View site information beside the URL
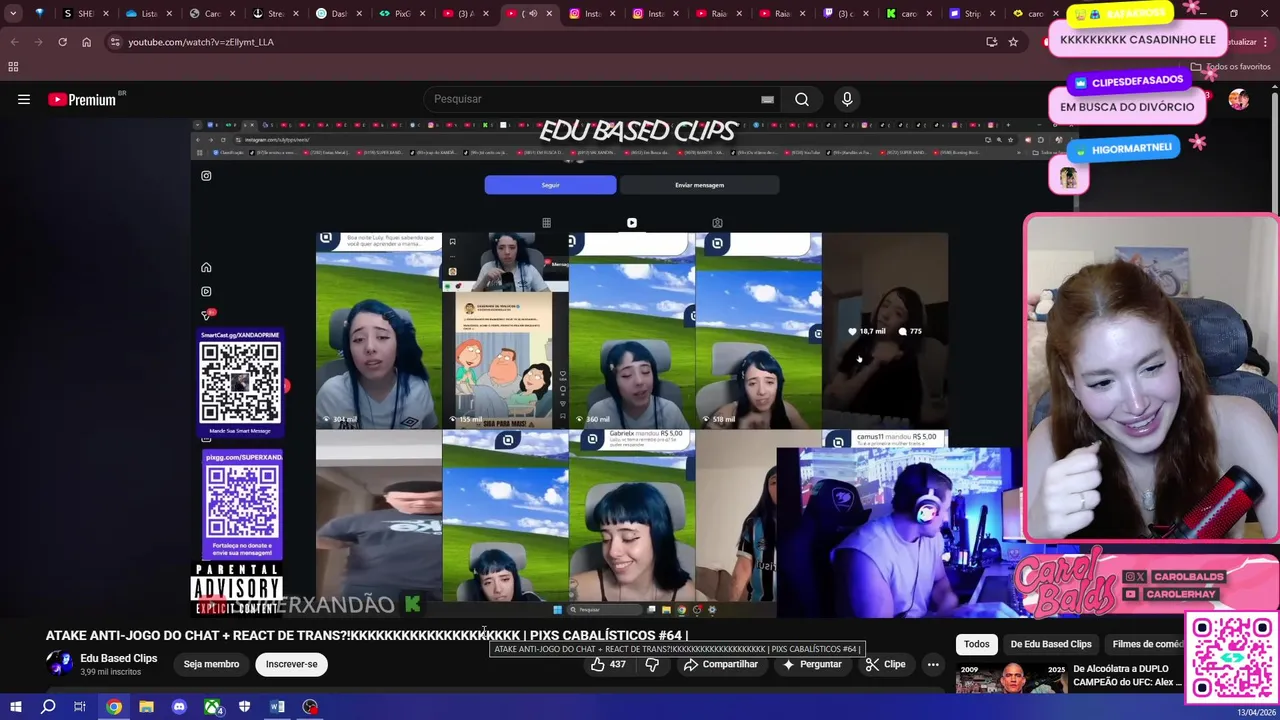The width and height of the screenshot is (1280, 720). coord(115,42)
